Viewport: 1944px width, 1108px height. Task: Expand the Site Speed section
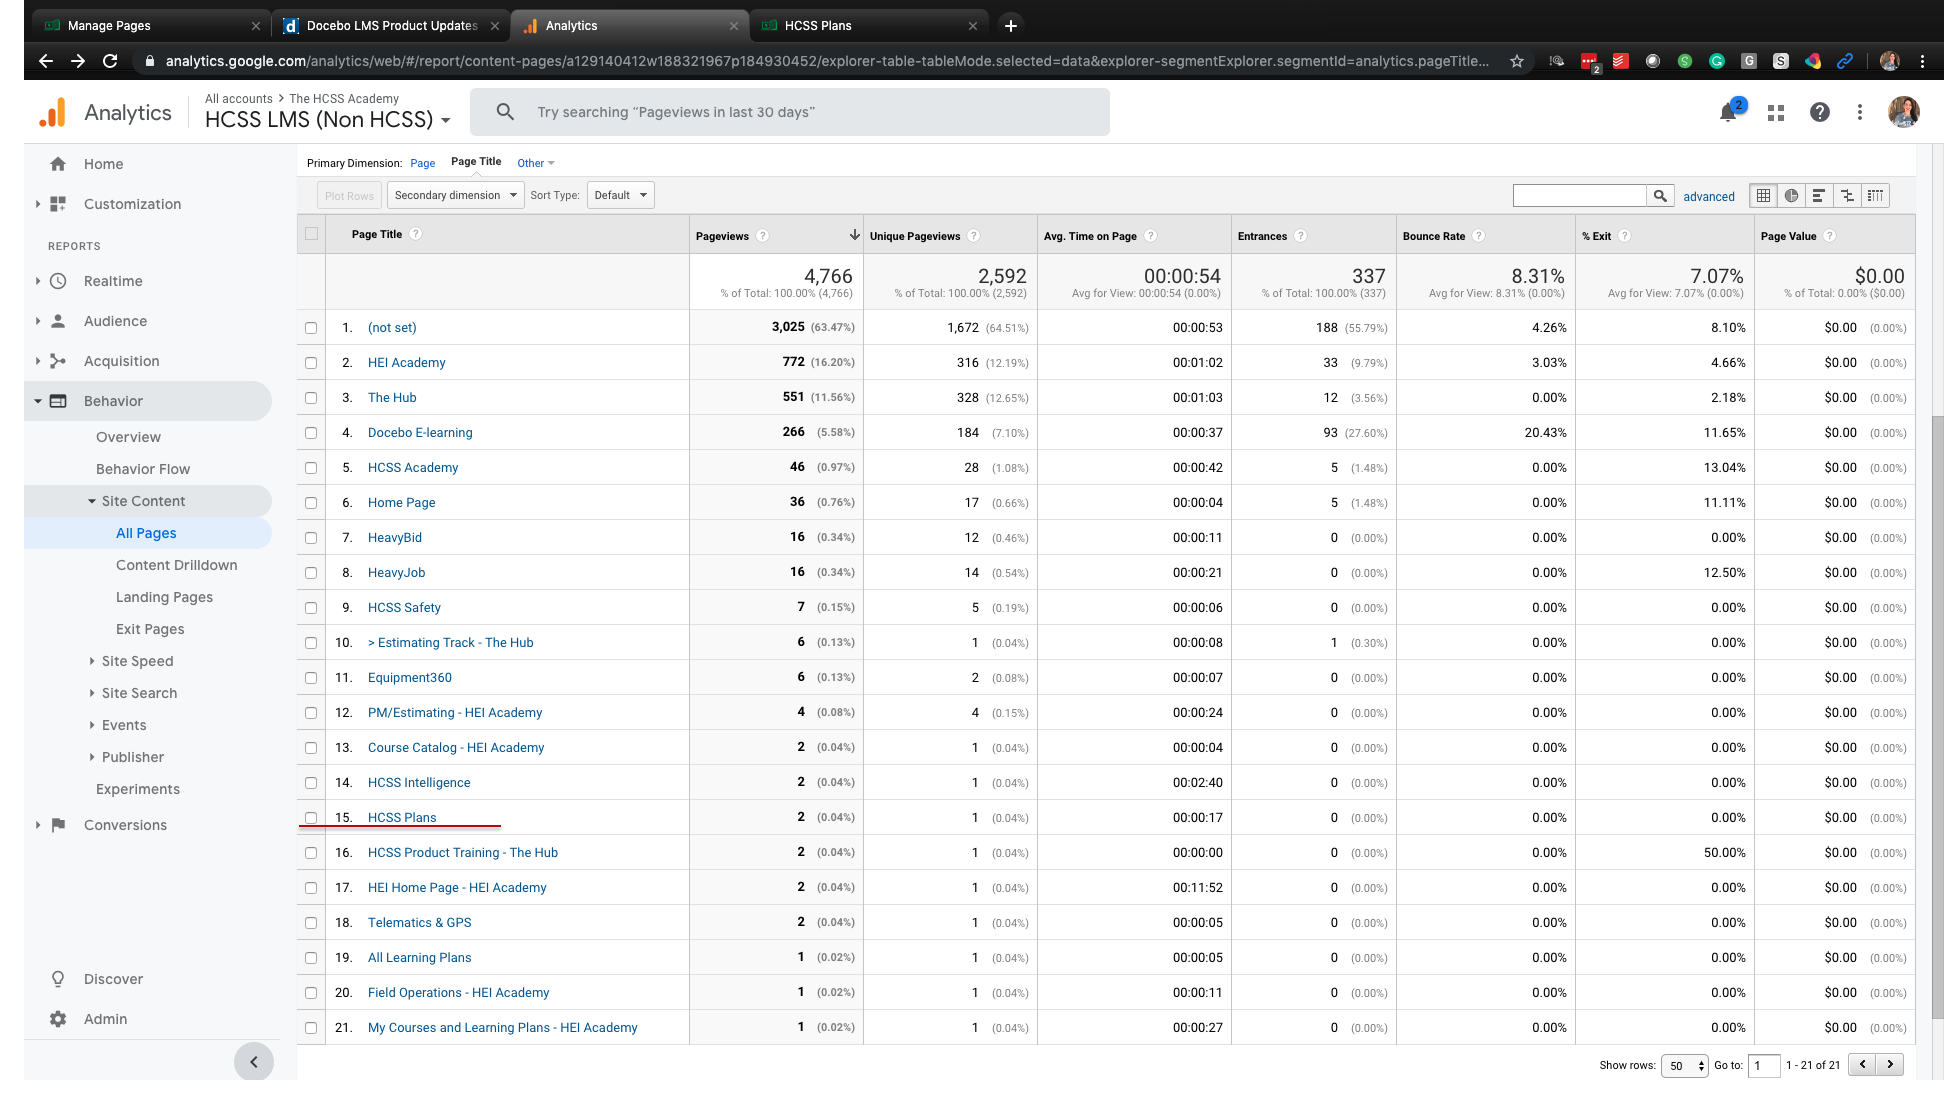click(x=137, y=661)
